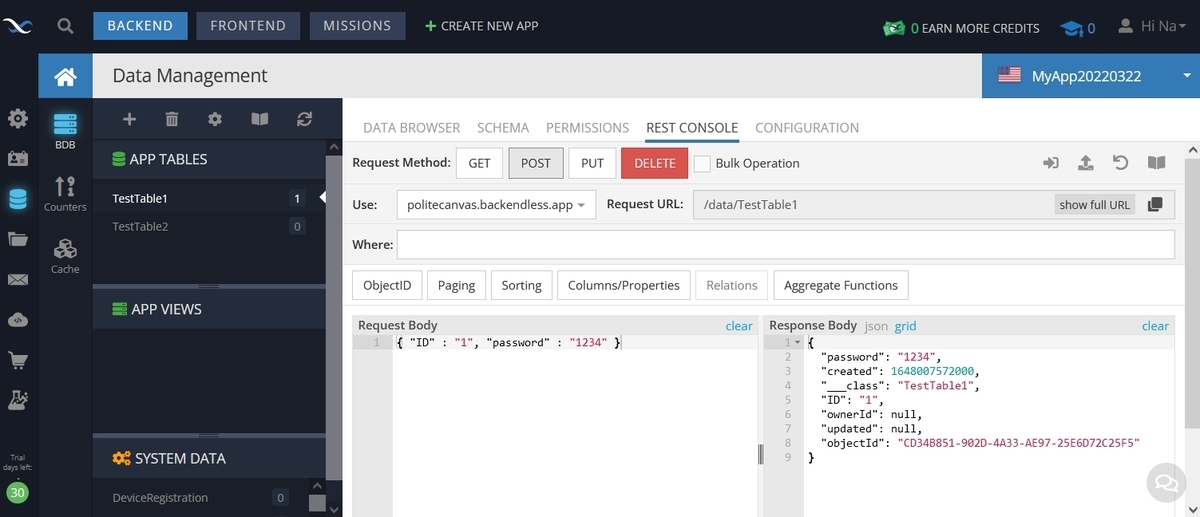Switch response view to grid
This screenshot has width=1200, height=517.
[x=905, y=326]
